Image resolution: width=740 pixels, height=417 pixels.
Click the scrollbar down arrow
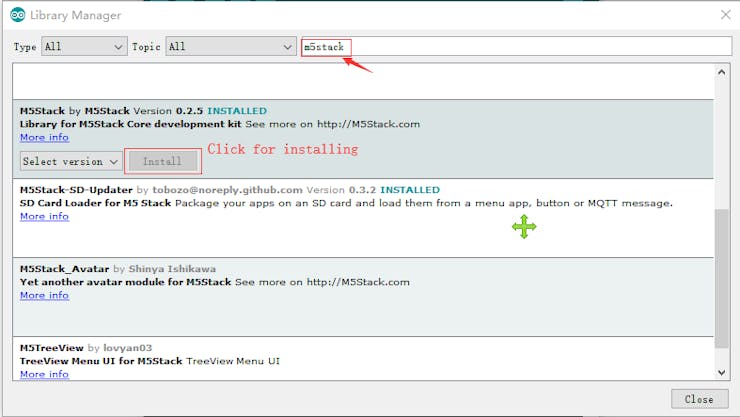coord(721,372)
